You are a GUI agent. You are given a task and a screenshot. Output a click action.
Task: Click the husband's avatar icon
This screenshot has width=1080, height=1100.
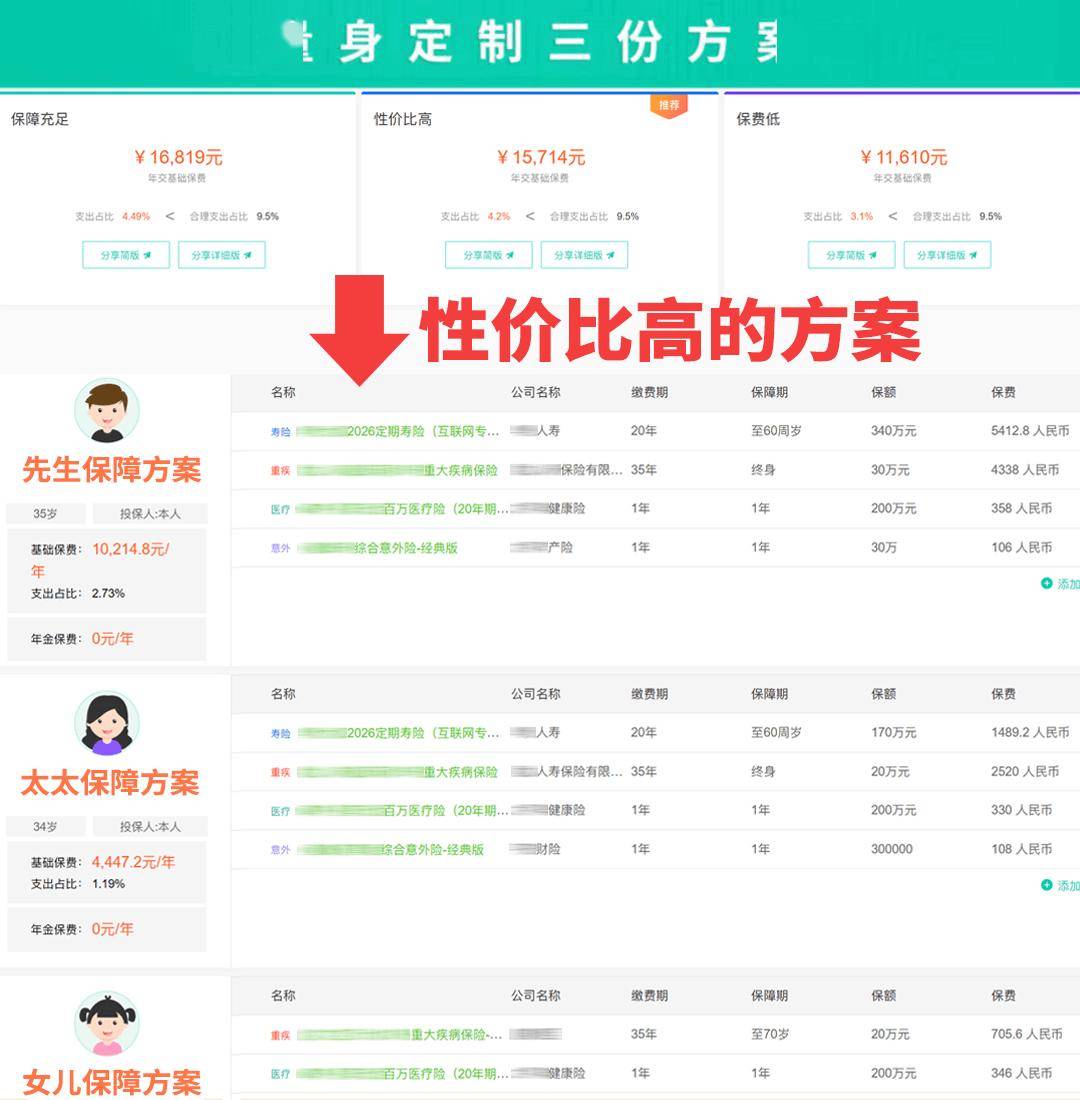pyautogui.click(x=107, y=411)
